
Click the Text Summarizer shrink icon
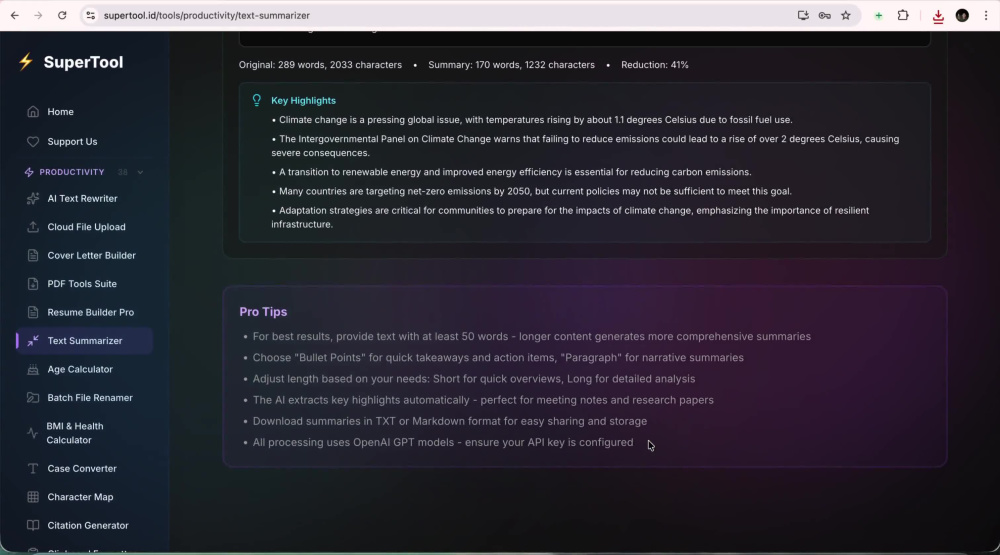33,341
